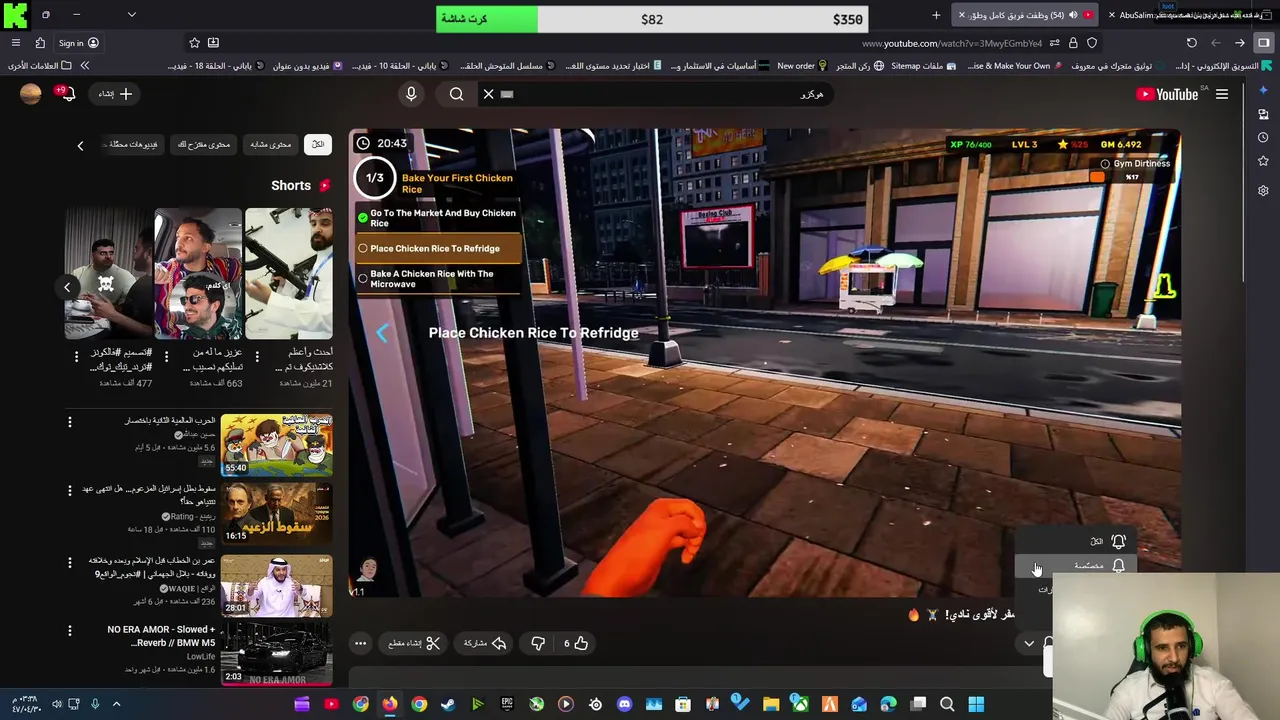
Task: Open the NO ERA AMOR video title
Action: tap(161, 636)
